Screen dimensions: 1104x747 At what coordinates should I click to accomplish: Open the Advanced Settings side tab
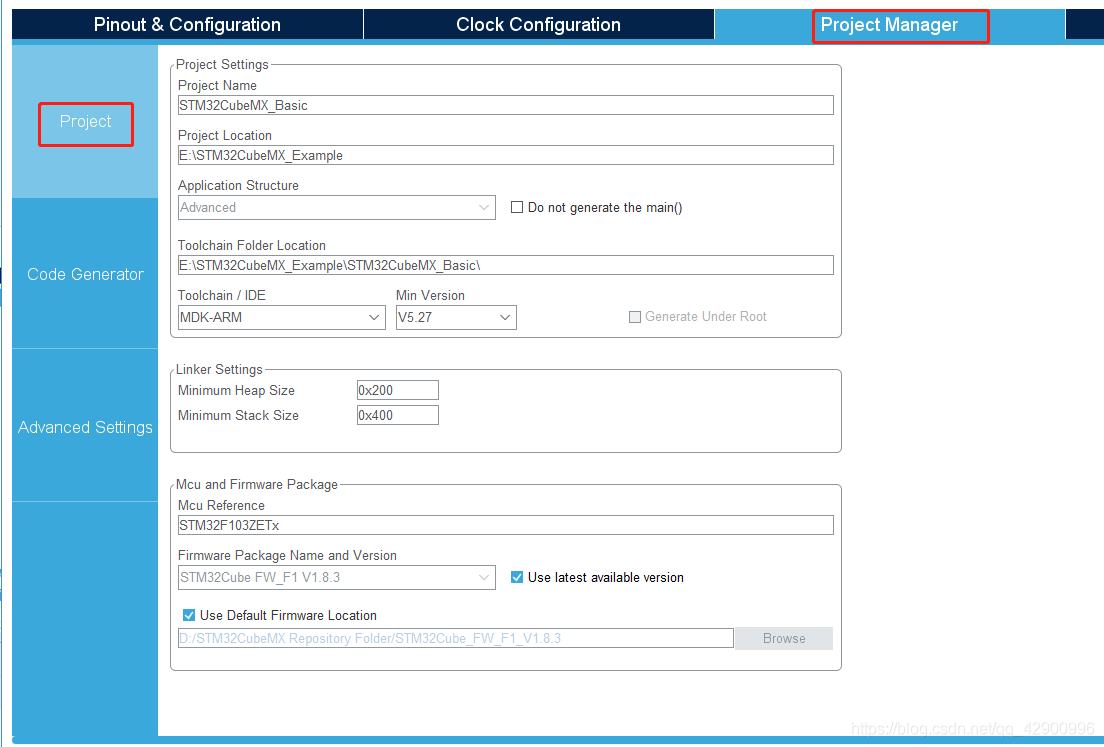point(85,427)
